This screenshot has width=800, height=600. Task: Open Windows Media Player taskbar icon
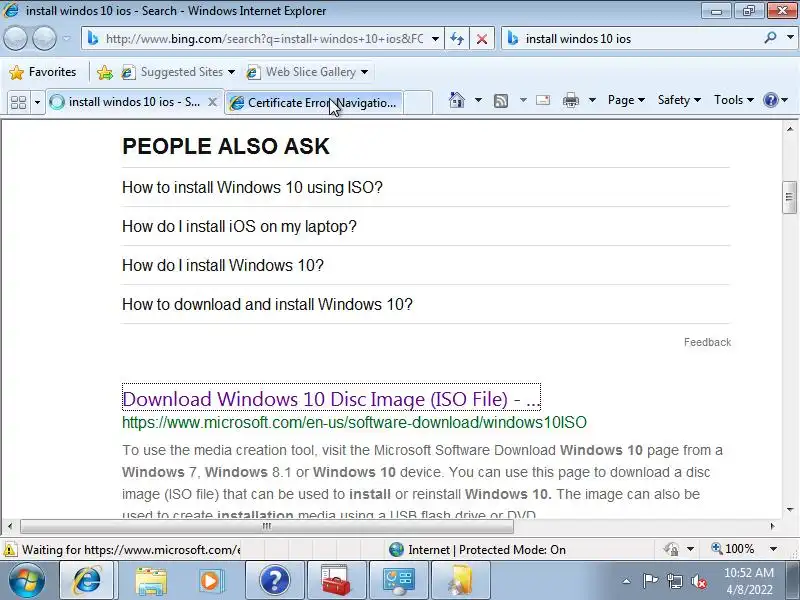[211, 581]
